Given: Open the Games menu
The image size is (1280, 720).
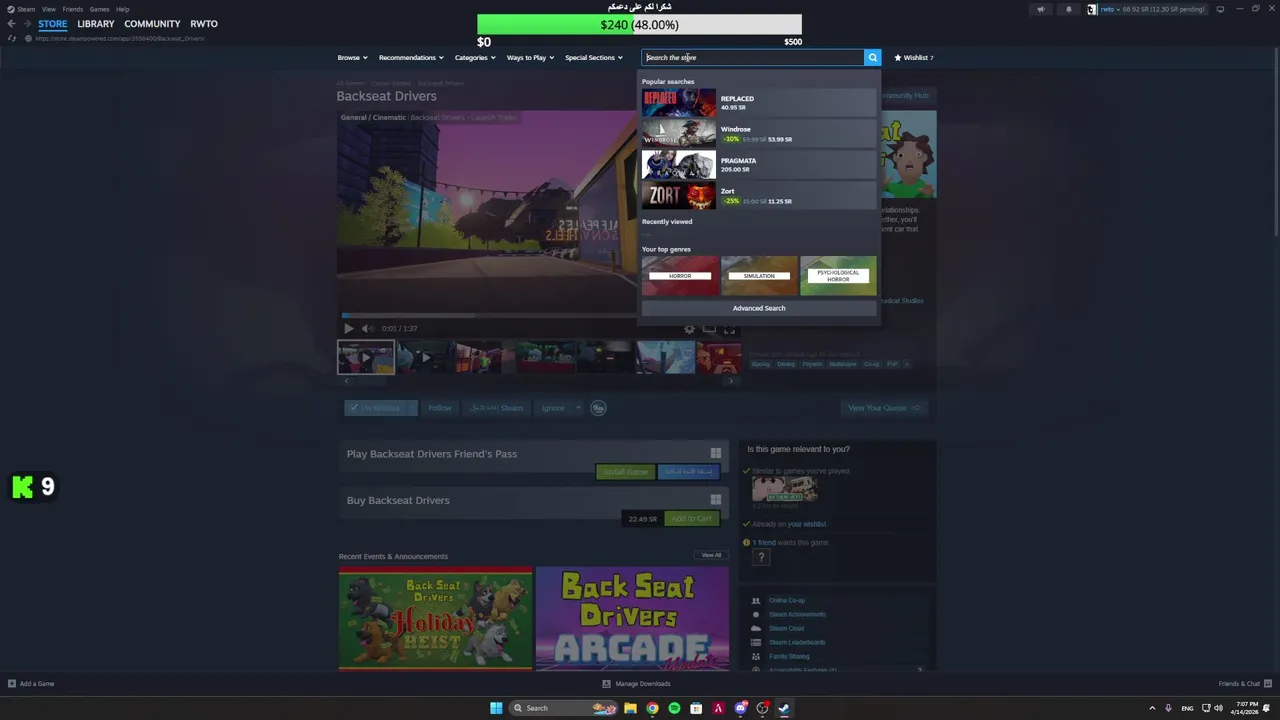Looking at the screenshot, I should 99,9.
